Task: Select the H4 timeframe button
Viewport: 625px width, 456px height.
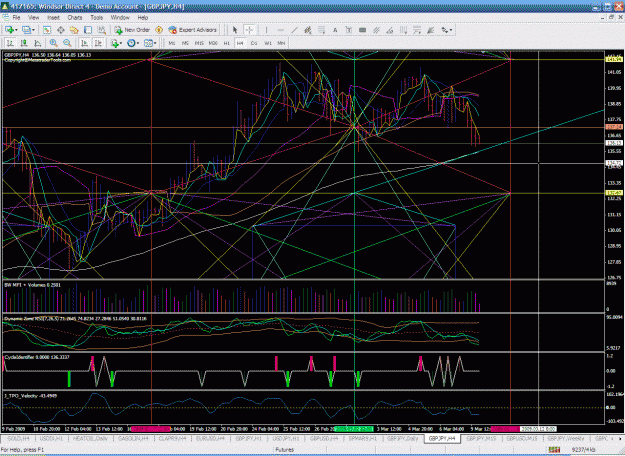Action: (x=240, y=43)
